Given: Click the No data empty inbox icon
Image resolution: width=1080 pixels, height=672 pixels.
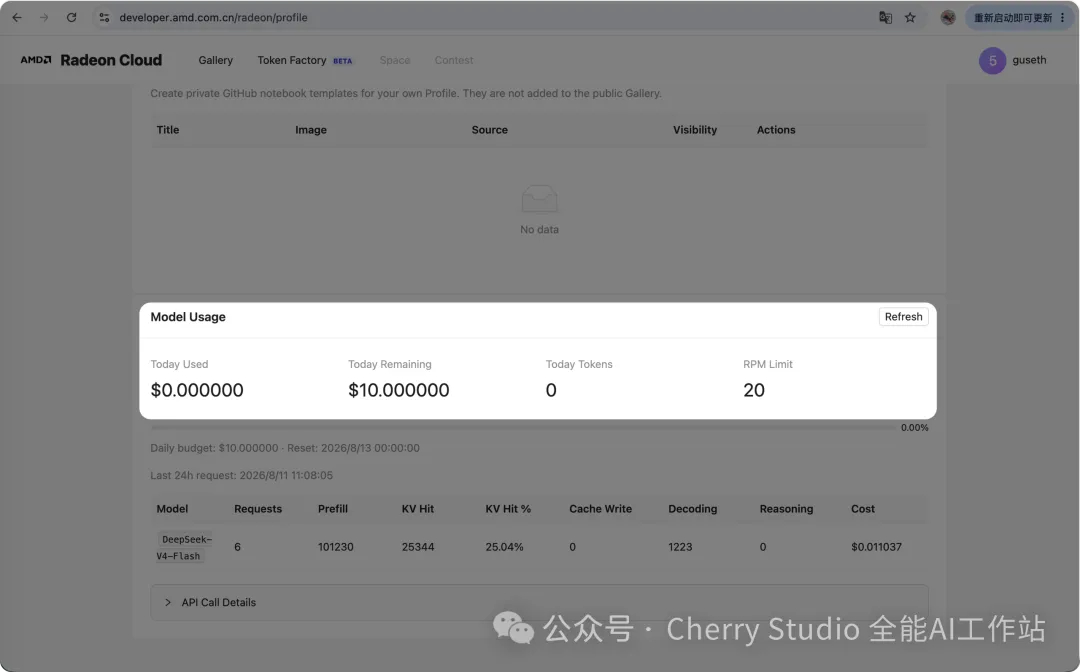Looking at the screenshot, I should 539,199.
